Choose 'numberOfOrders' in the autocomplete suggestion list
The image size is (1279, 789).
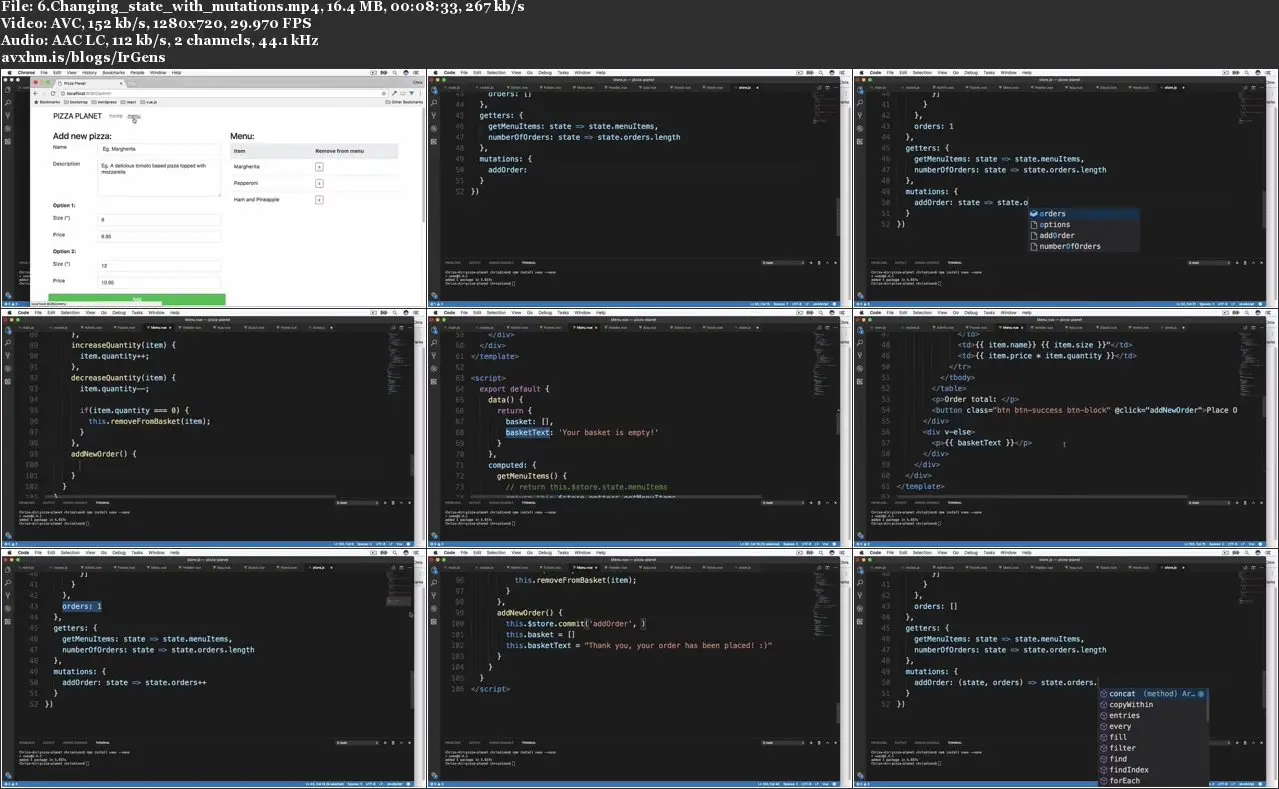1084,246
